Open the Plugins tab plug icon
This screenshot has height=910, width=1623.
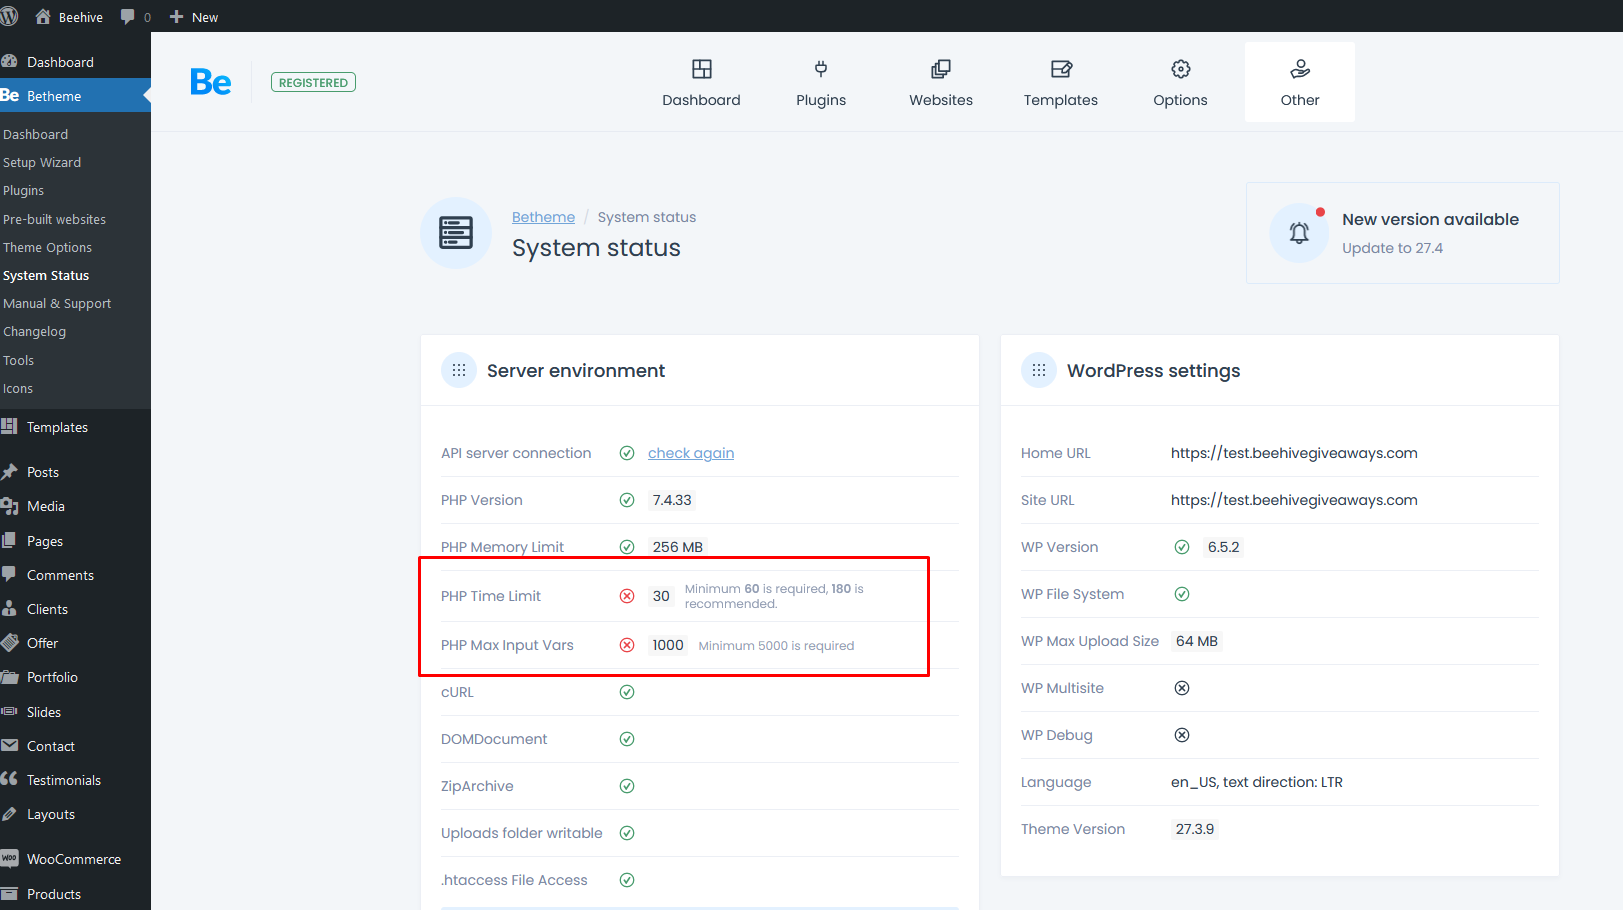click(x=821, y=69)
